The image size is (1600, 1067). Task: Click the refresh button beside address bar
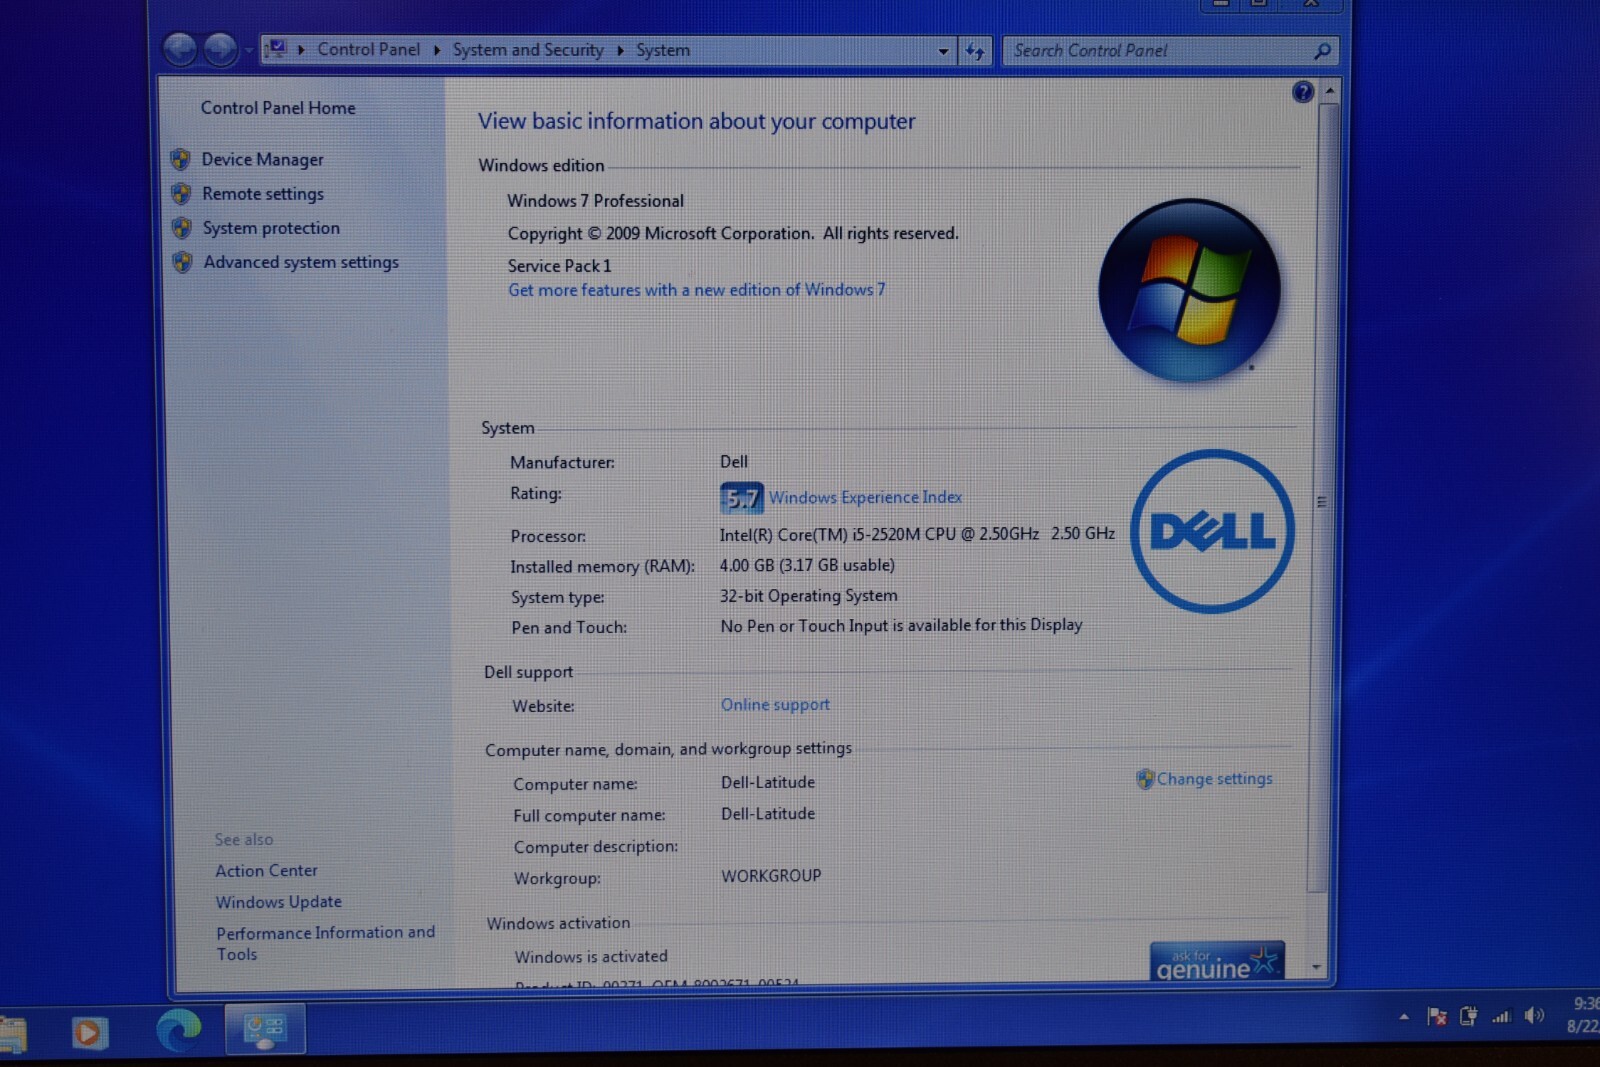tap(975, 51)
